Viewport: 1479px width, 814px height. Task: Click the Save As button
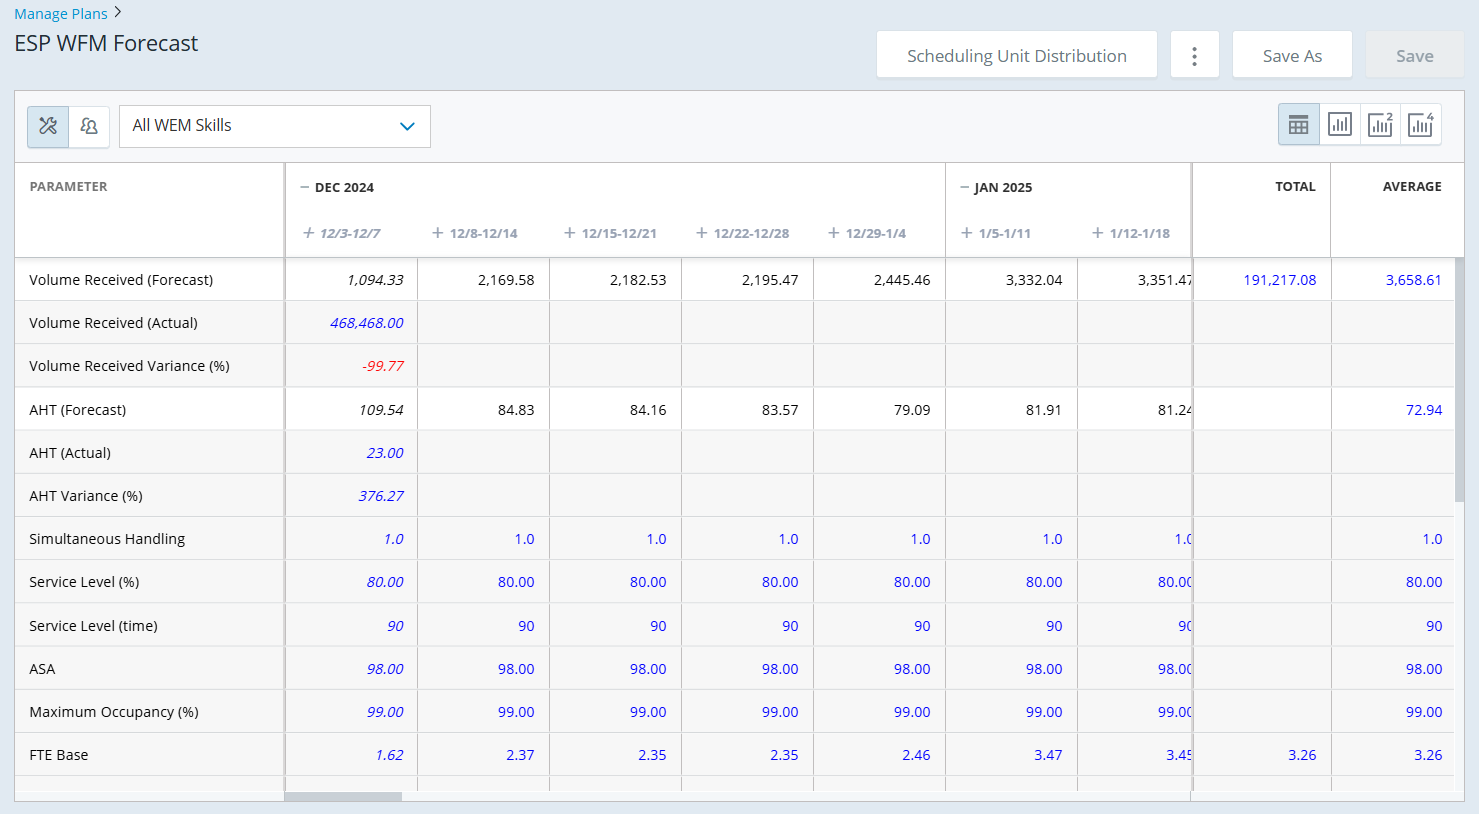pos(1292,55)
